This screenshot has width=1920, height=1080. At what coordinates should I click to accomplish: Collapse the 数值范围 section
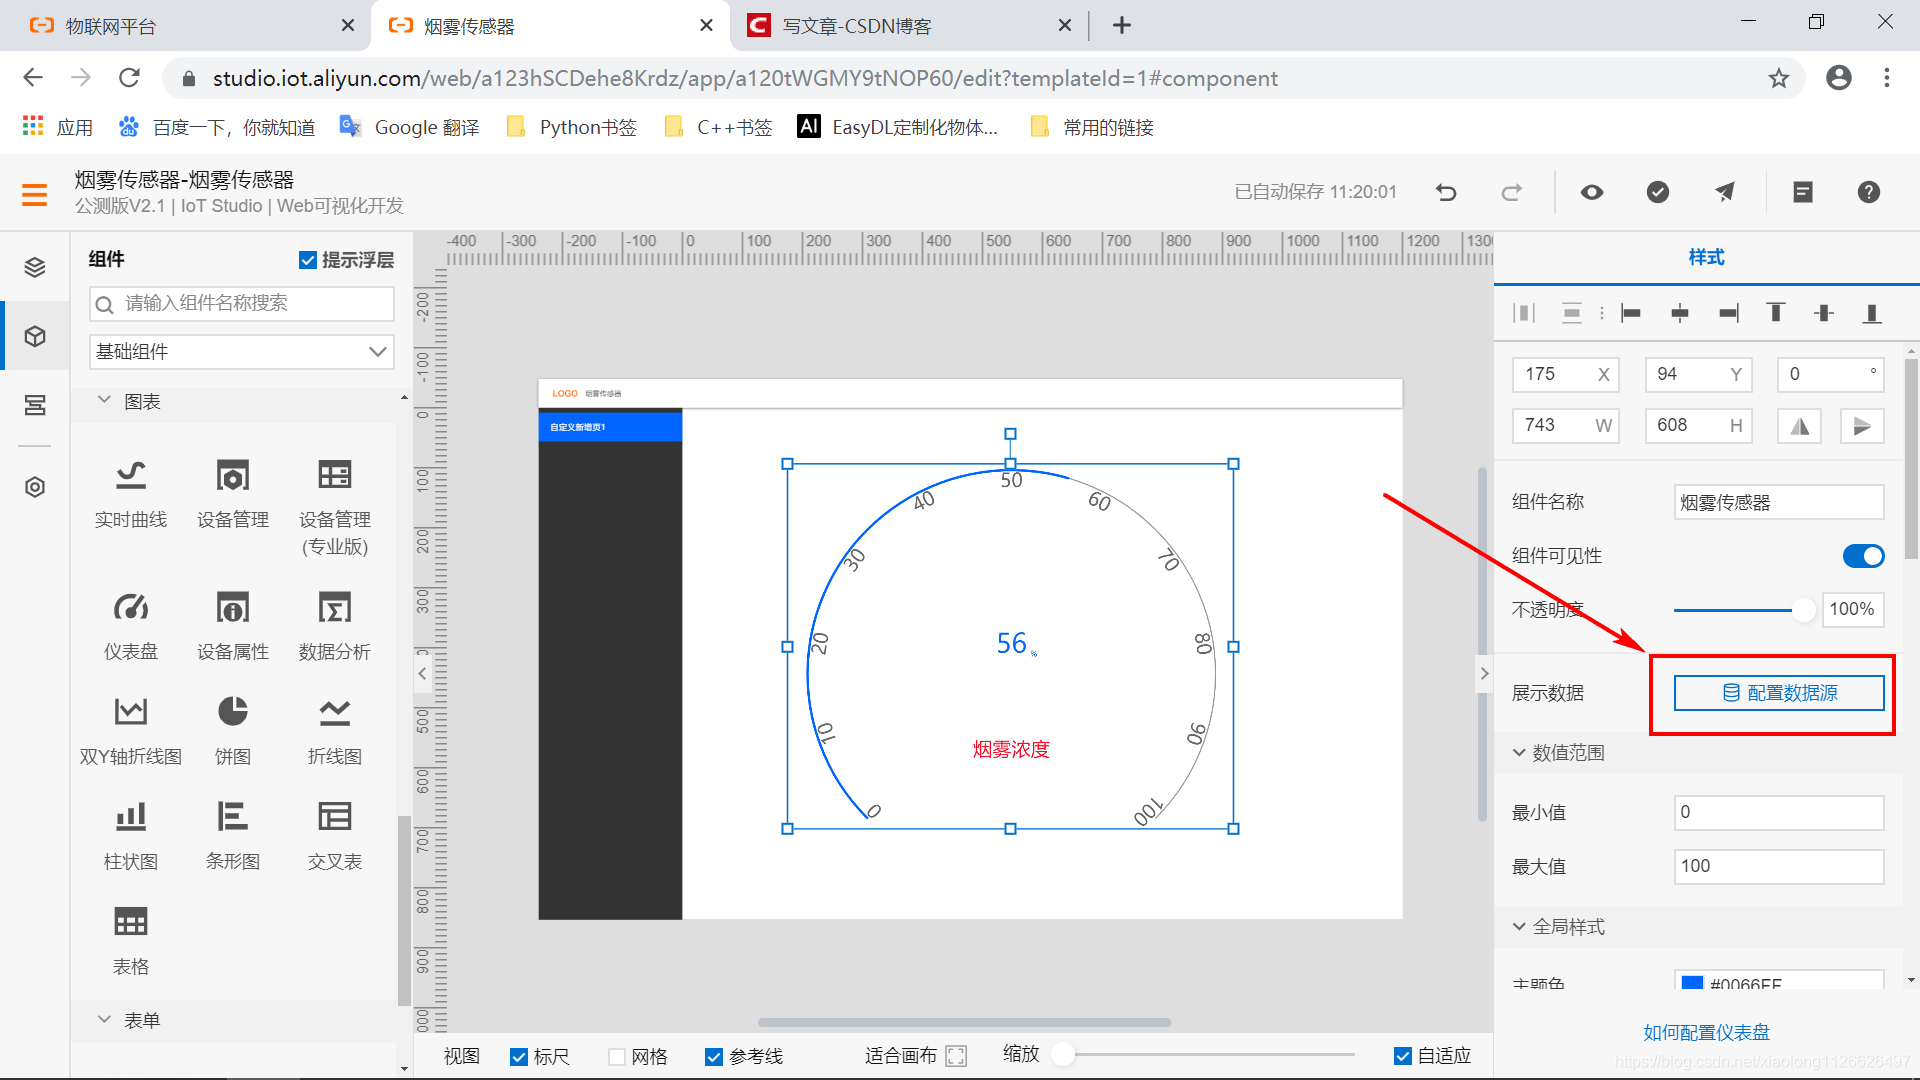coord(1519,752)
